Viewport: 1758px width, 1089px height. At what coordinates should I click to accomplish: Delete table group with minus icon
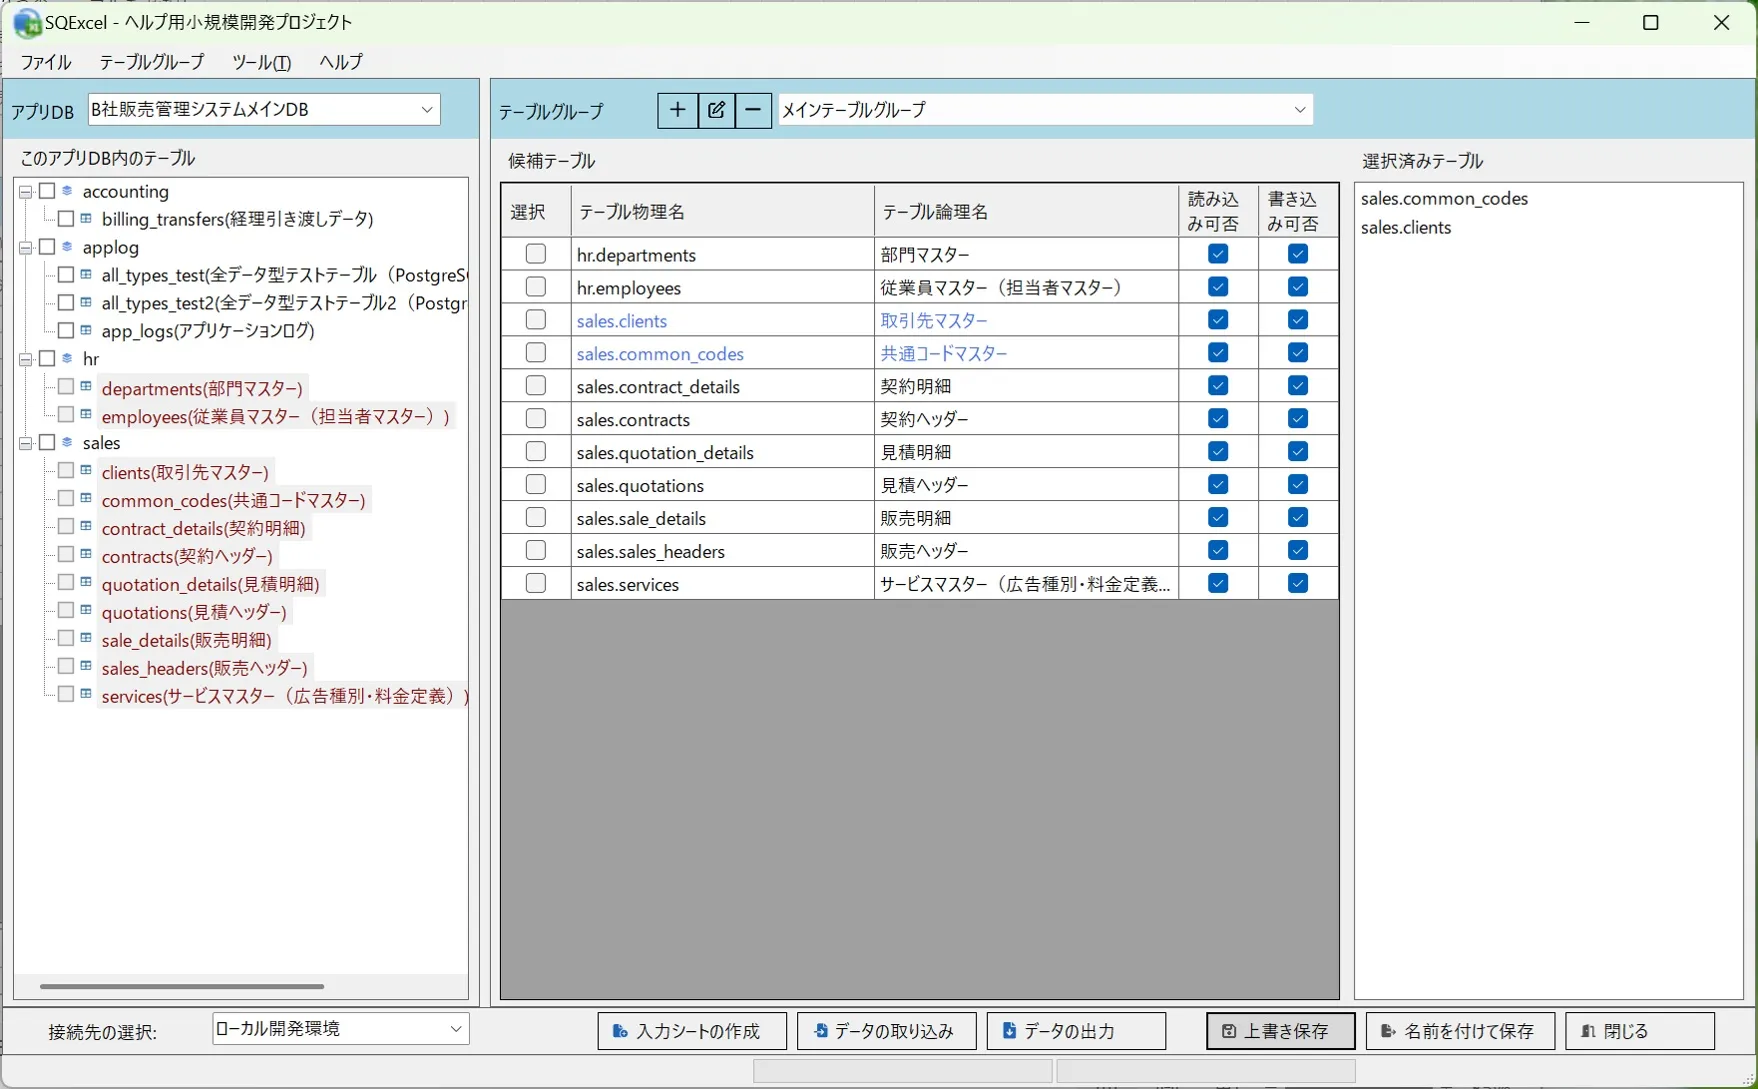pos(754,110)
